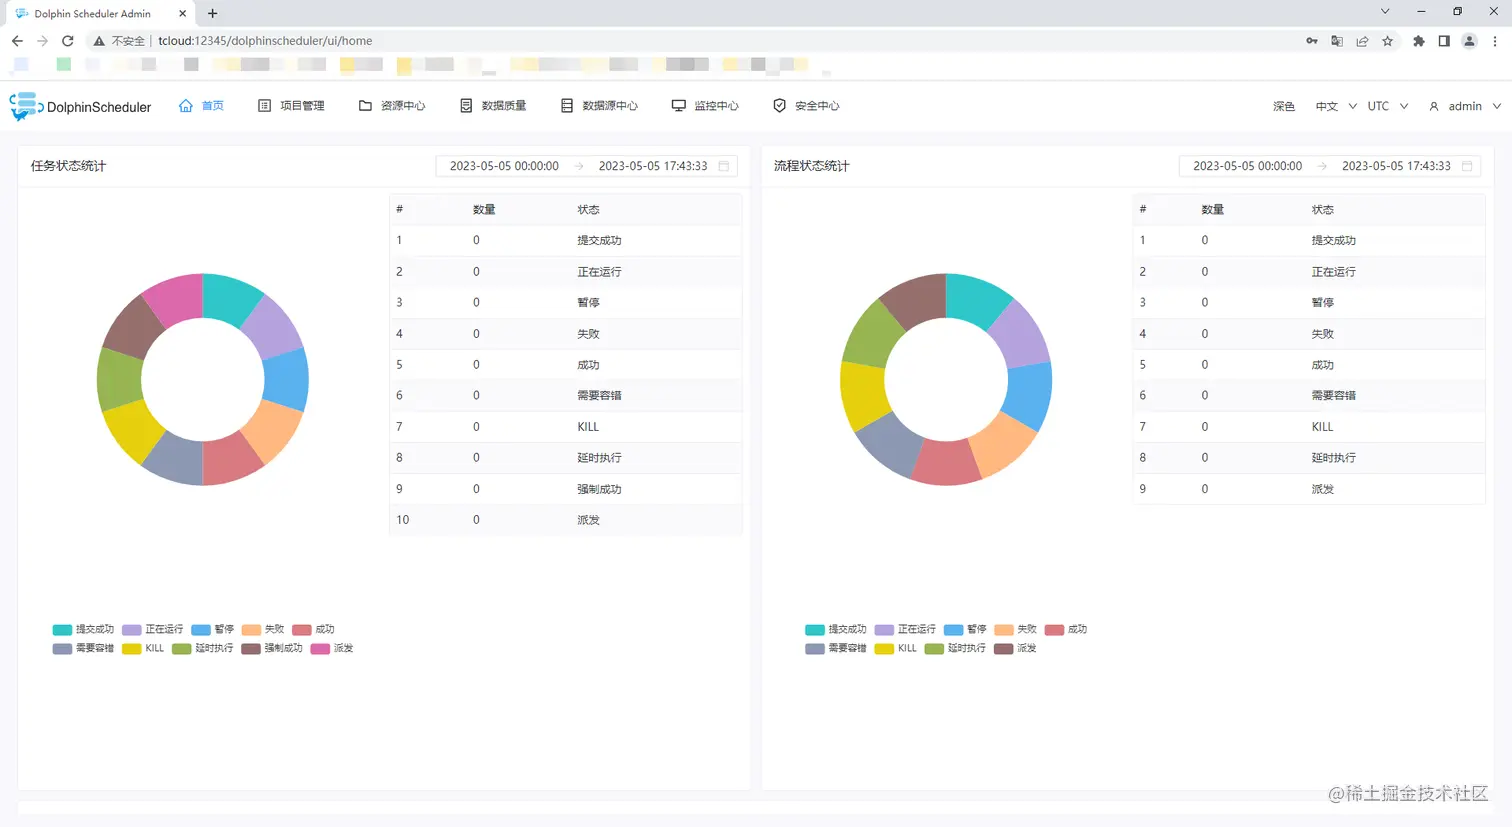Click the yellow KILL swatch in the task legend
The height and width of the screenshot is (827, 1512).
click(x=131, y=649)
